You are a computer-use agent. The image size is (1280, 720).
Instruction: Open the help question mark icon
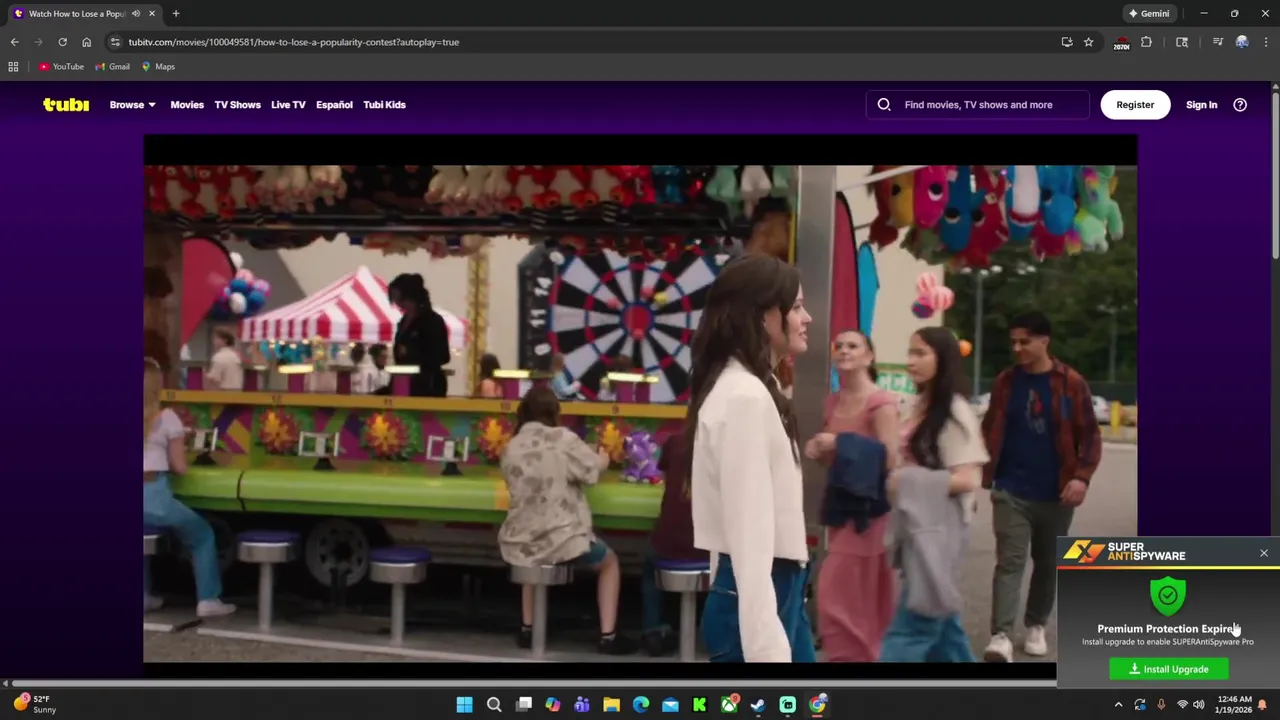[1240, 104]
